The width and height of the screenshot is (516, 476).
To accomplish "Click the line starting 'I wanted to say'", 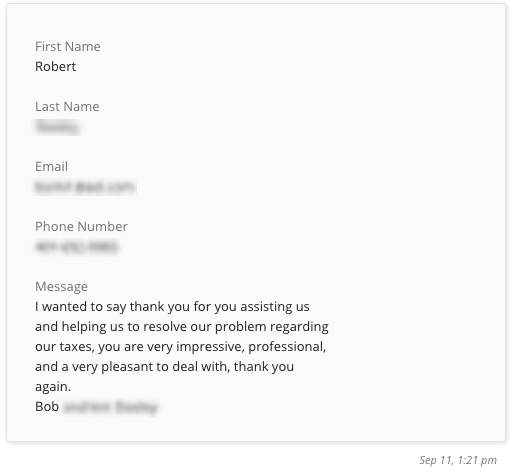I will coord(172,306).
